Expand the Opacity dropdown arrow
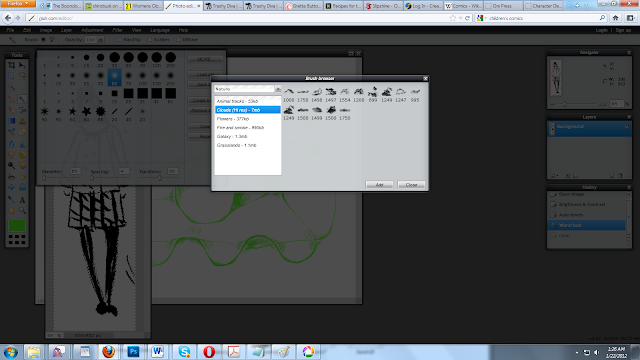 [100, 40]
